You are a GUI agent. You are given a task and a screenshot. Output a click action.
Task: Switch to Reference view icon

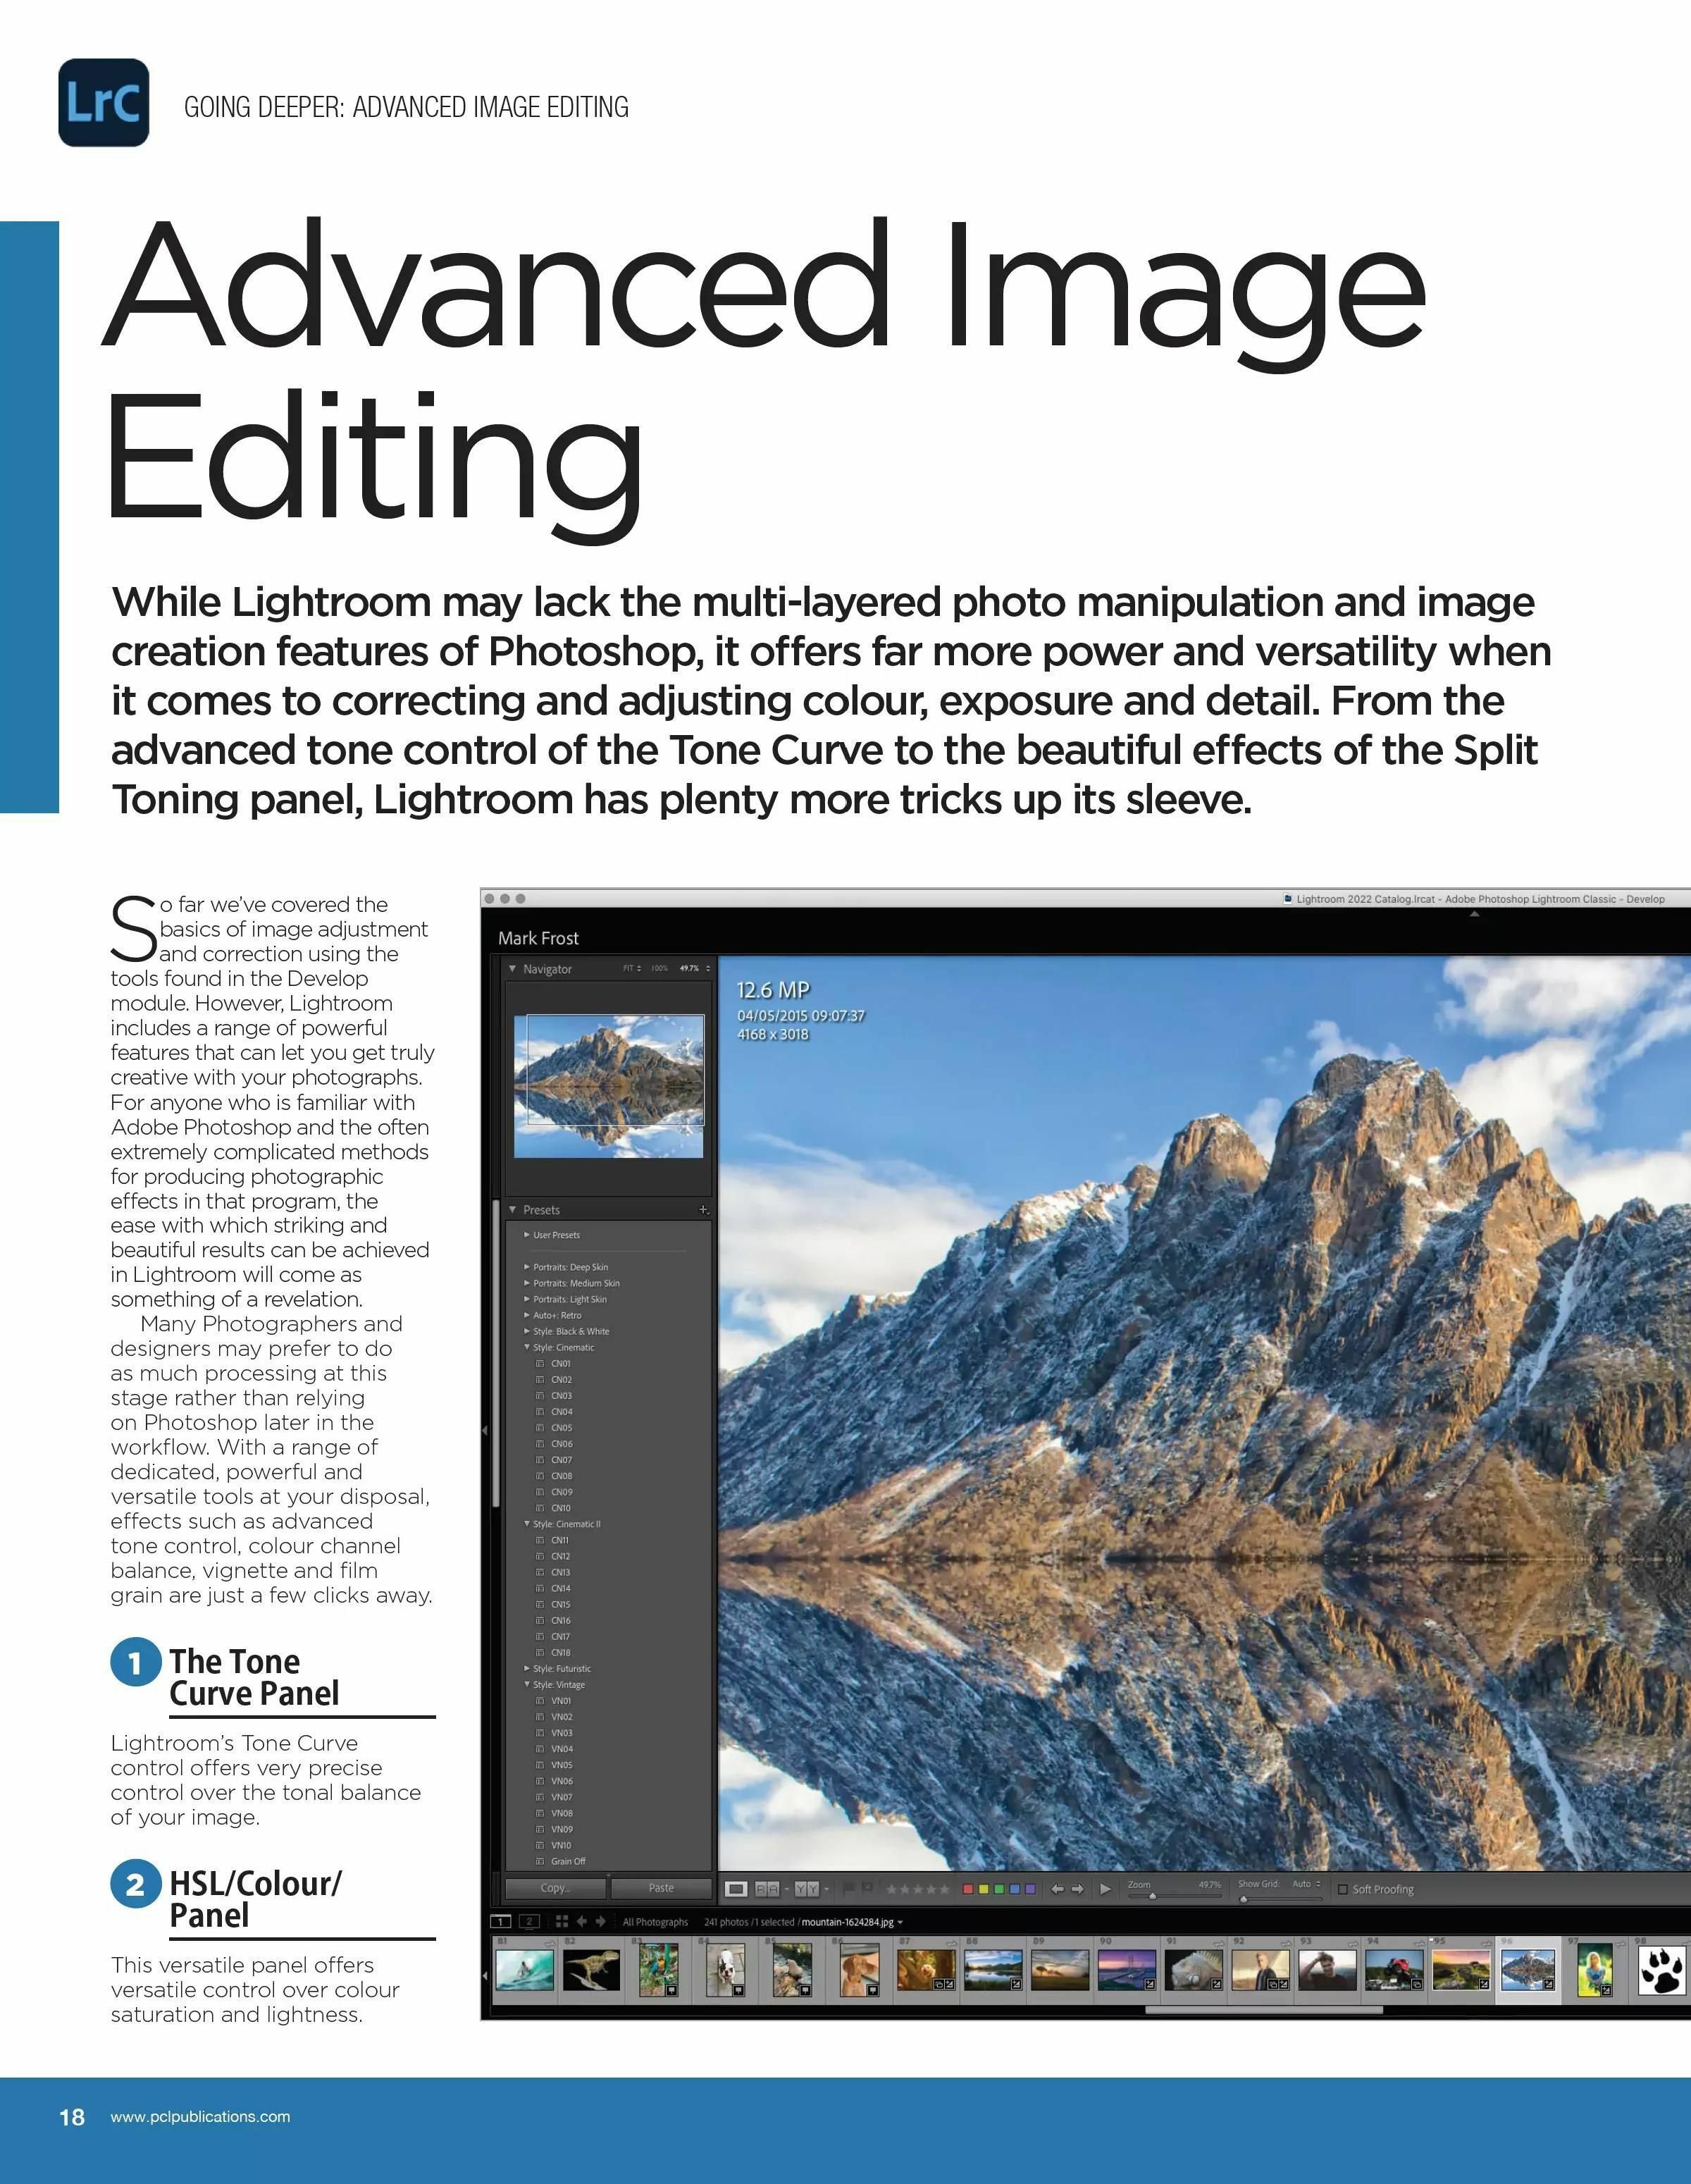pyautogui.click(x=767, y=1889)
